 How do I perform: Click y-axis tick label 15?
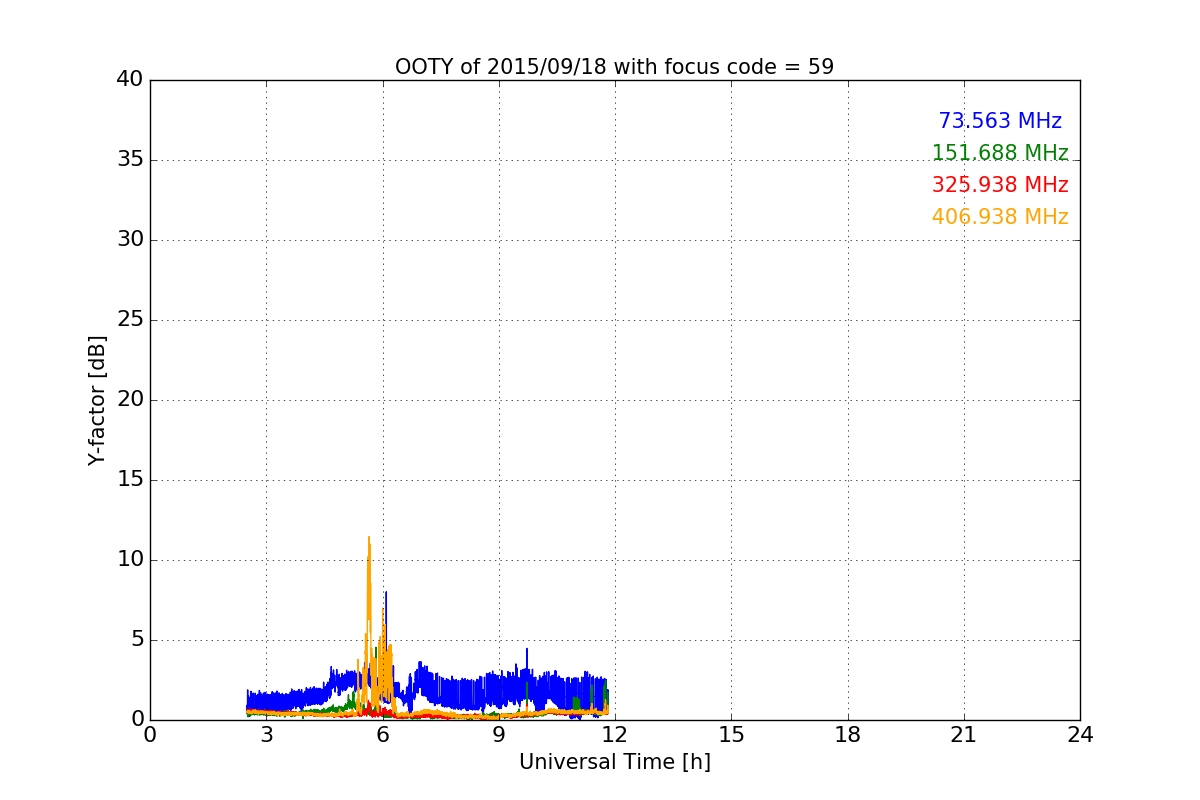[130, 480]
